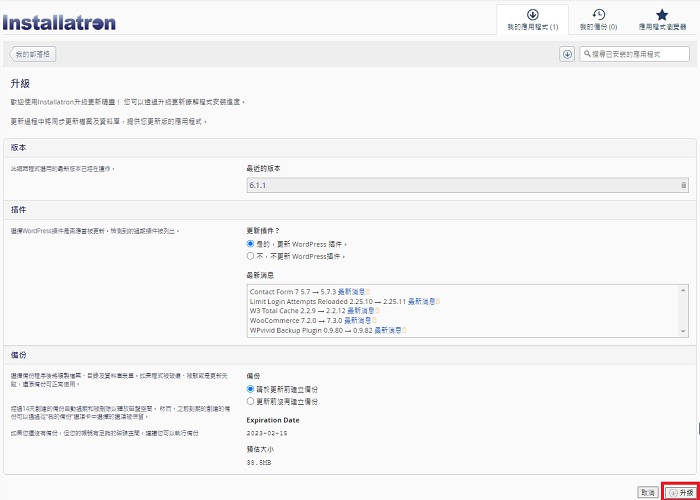Focus the search installed applications field
Viewport: 700px width, 500px height.
click(634, 54)
